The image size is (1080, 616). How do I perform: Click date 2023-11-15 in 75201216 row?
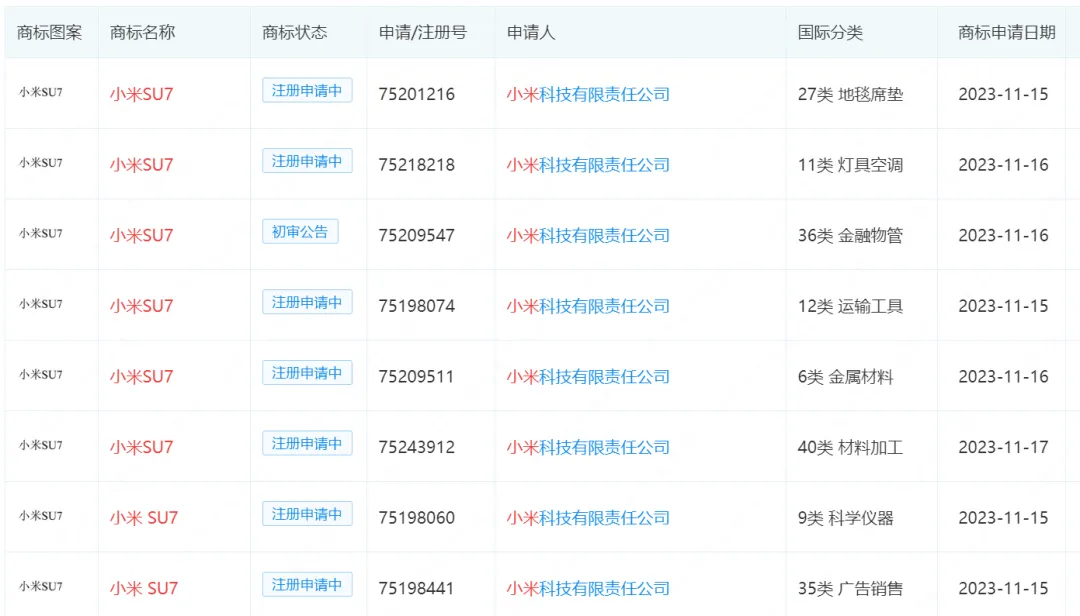pyautogui.click(x=1004, y=94)
